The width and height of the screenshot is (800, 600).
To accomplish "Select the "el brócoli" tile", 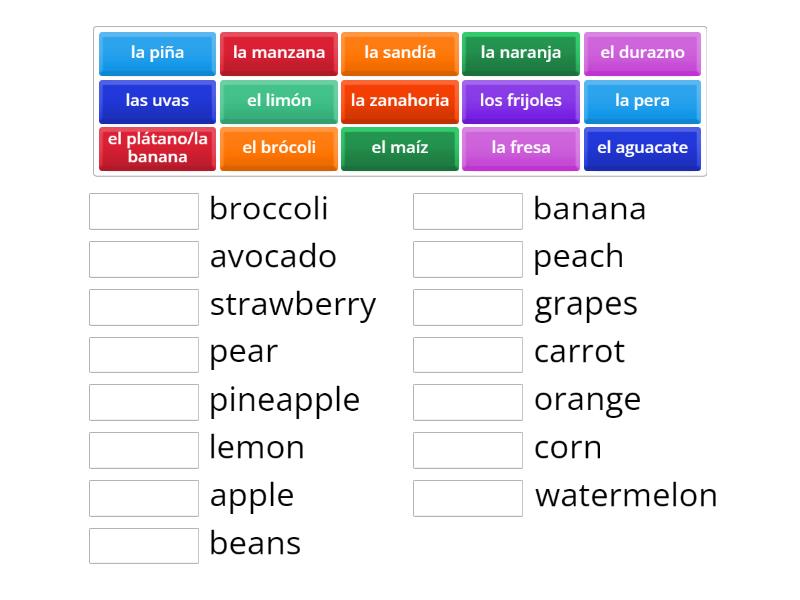I will point(278,147).
